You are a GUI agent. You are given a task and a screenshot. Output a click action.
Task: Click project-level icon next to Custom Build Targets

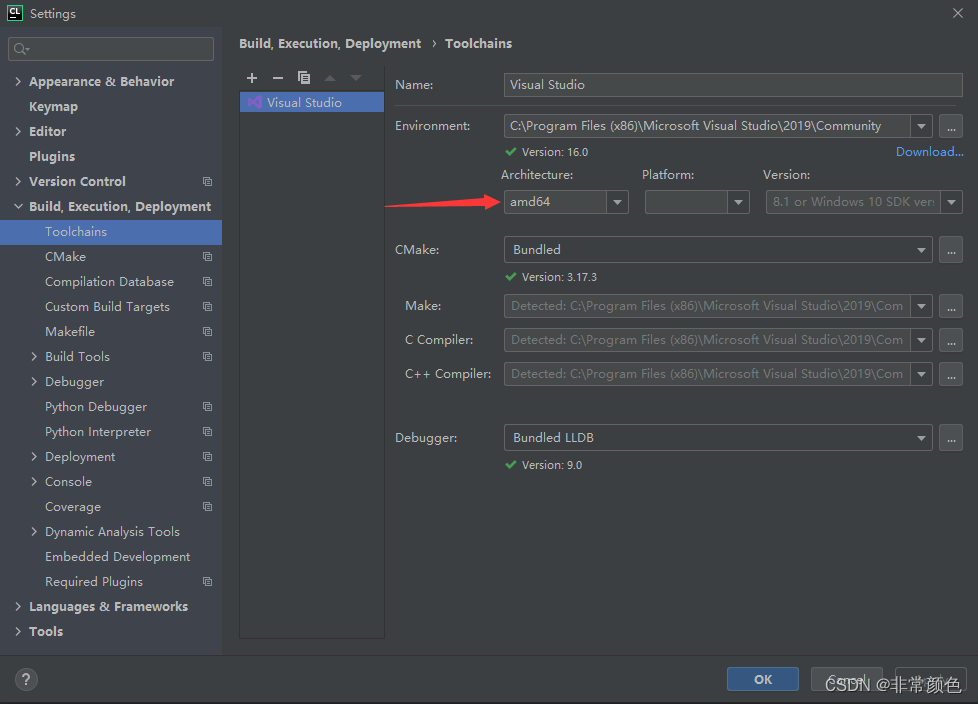(208, 306)
